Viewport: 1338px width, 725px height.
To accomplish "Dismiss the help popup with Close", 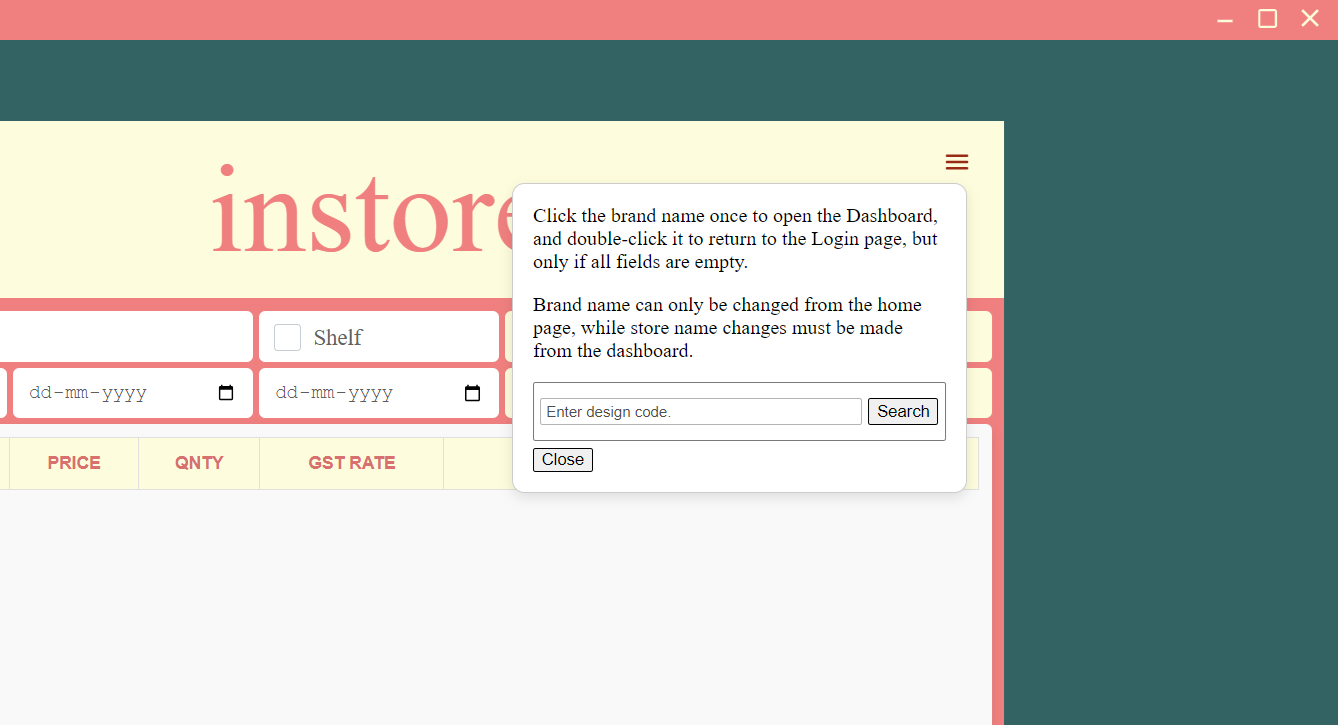I will point(563,460).
